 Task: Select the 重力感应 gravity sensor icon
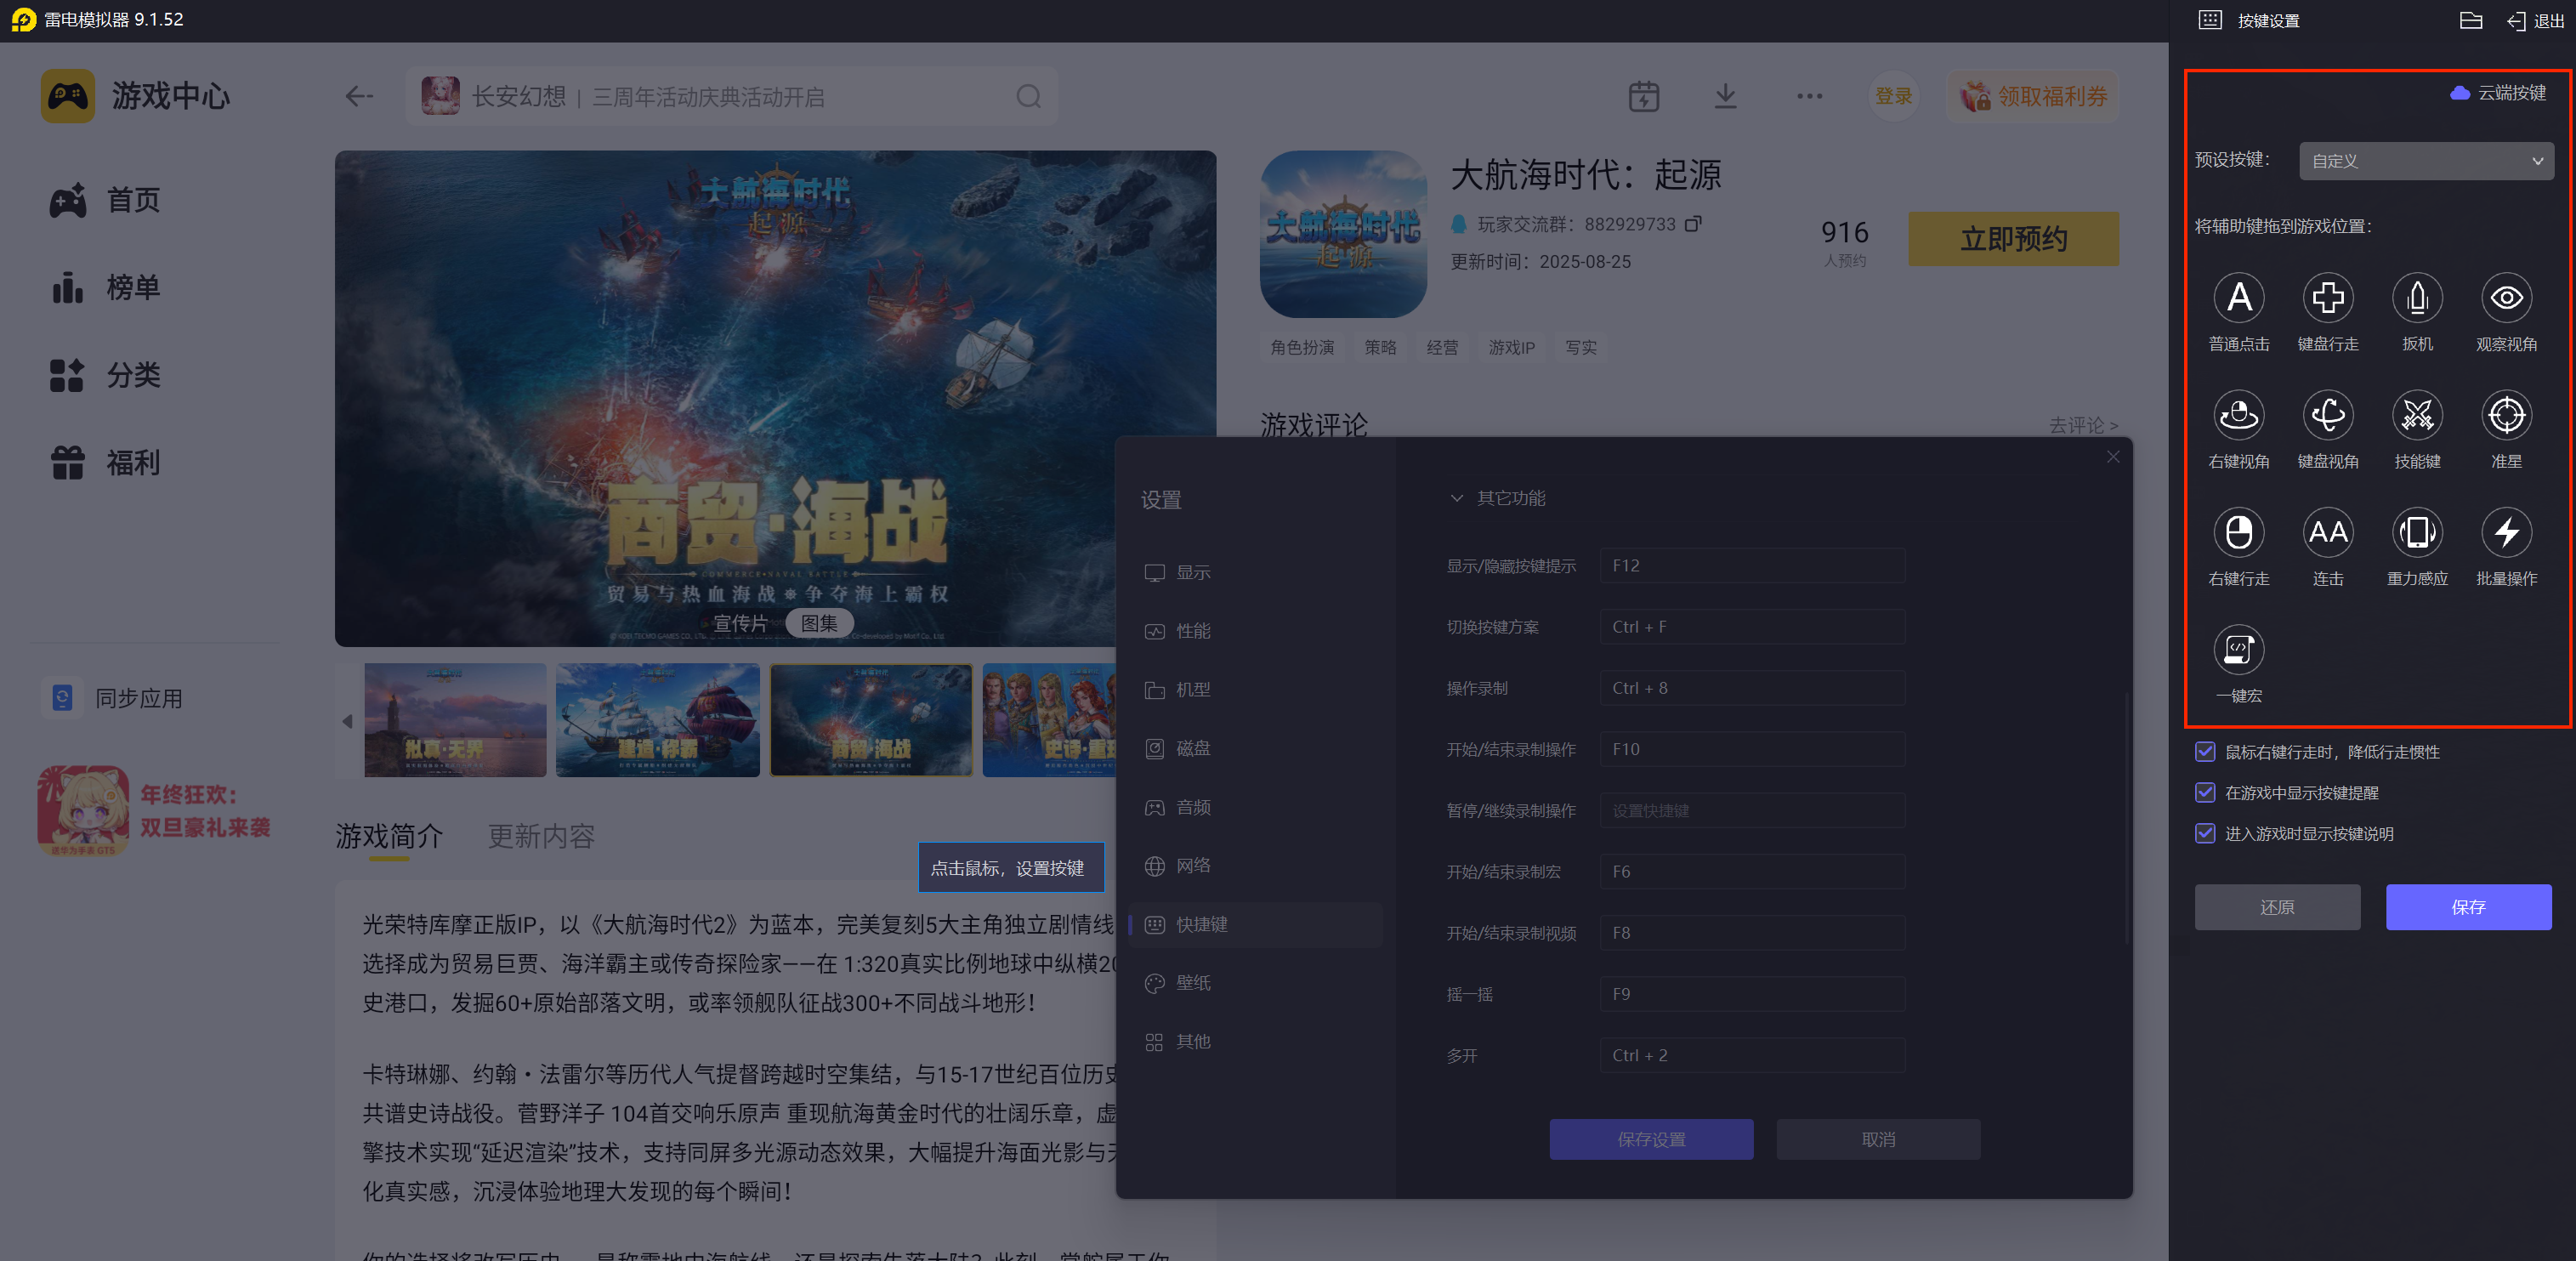pos(2416,532)
